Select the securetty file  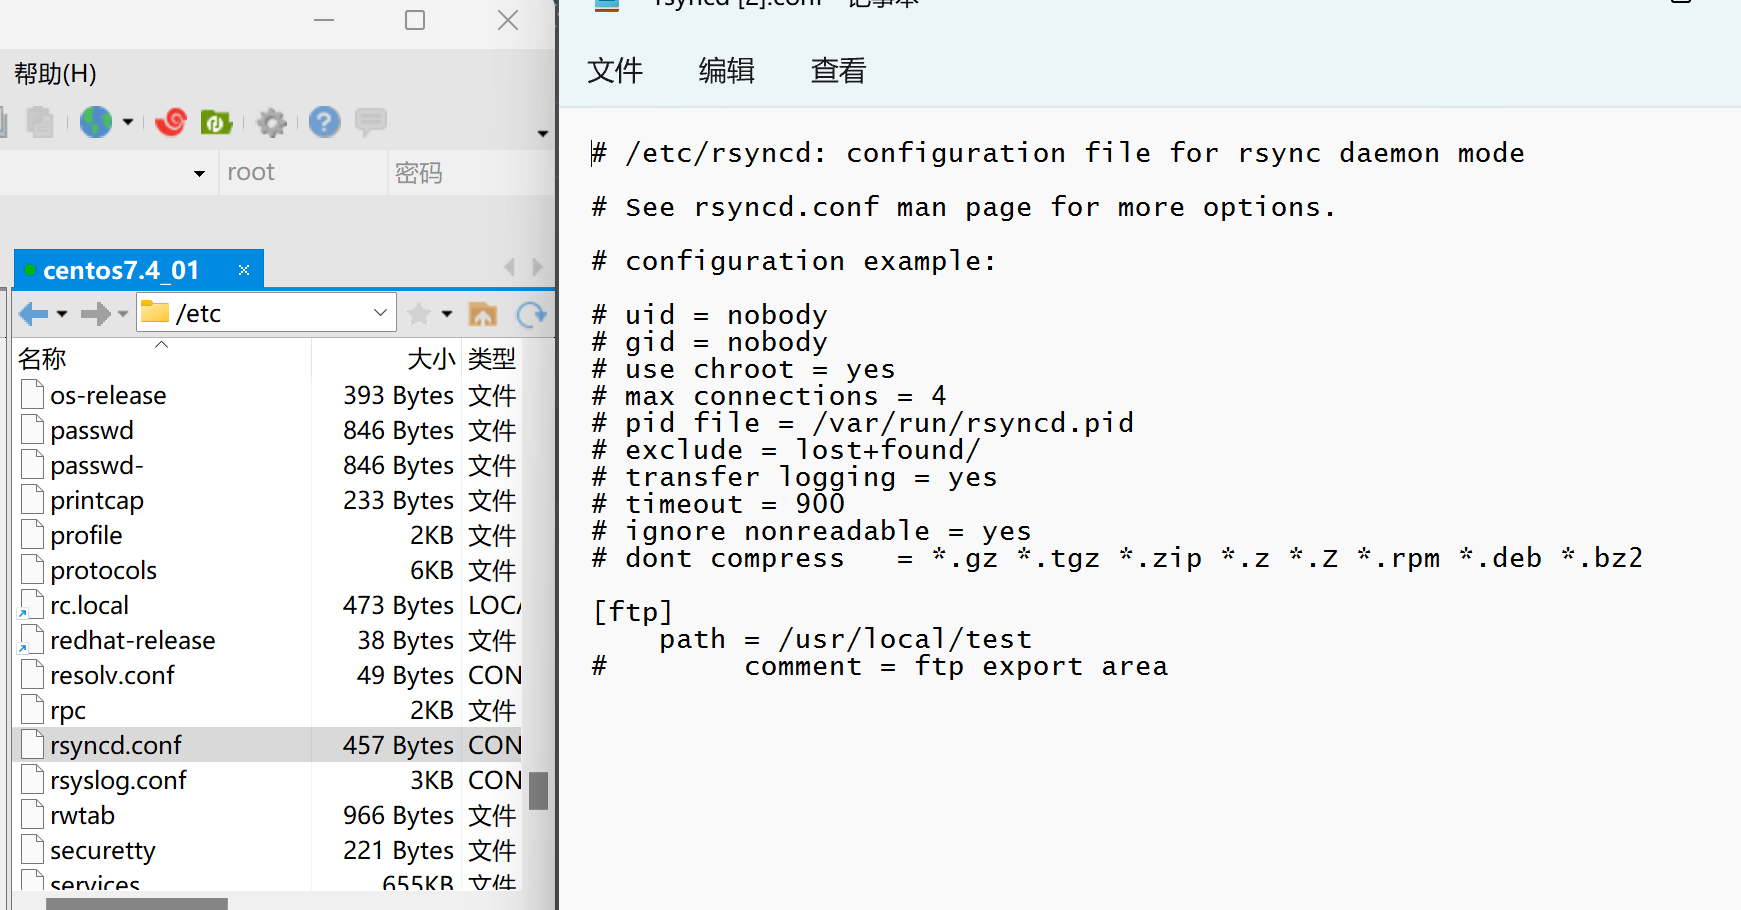[103, 850]
